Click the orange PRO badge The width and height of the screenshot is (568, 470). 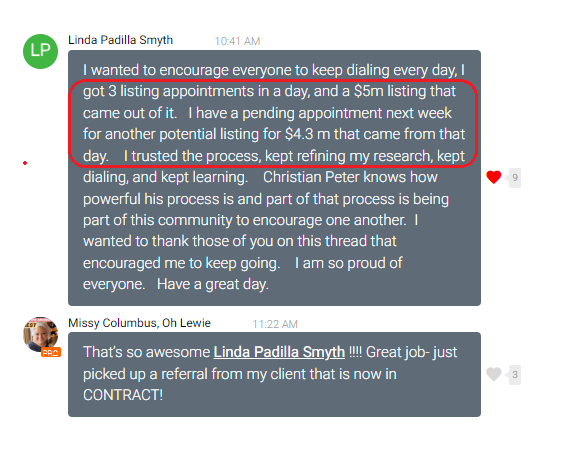51,352
